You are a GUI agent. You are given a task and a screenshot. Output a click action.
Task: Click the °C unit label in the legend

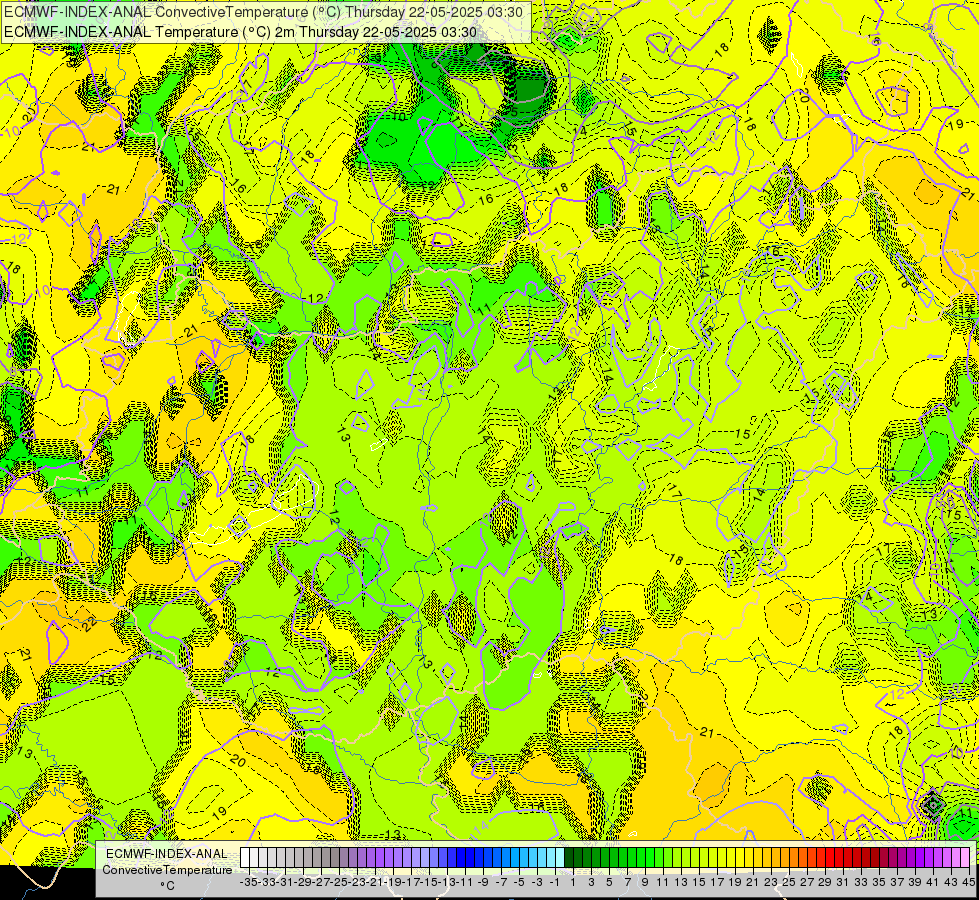167,885
